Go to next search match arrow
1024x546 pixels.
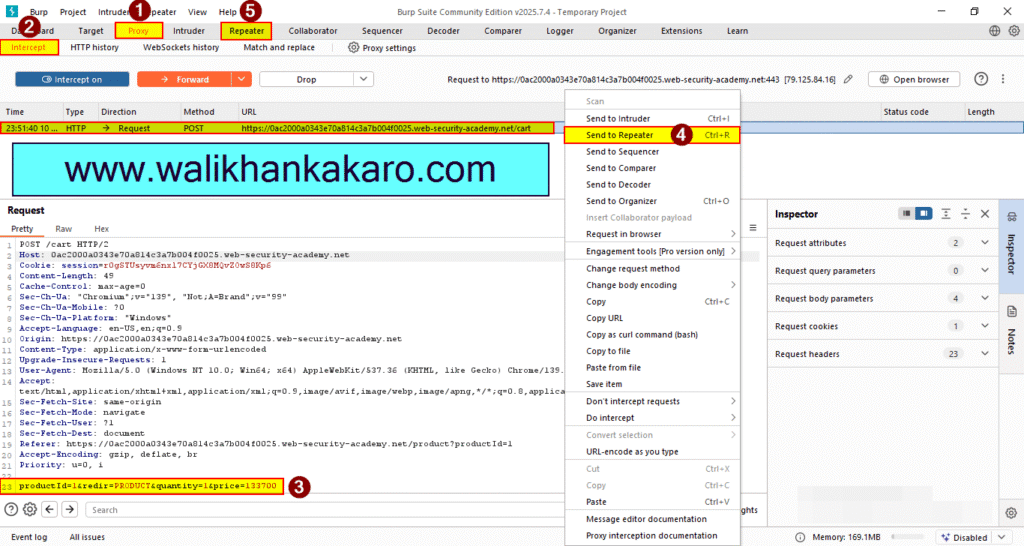tap(69, 509)
